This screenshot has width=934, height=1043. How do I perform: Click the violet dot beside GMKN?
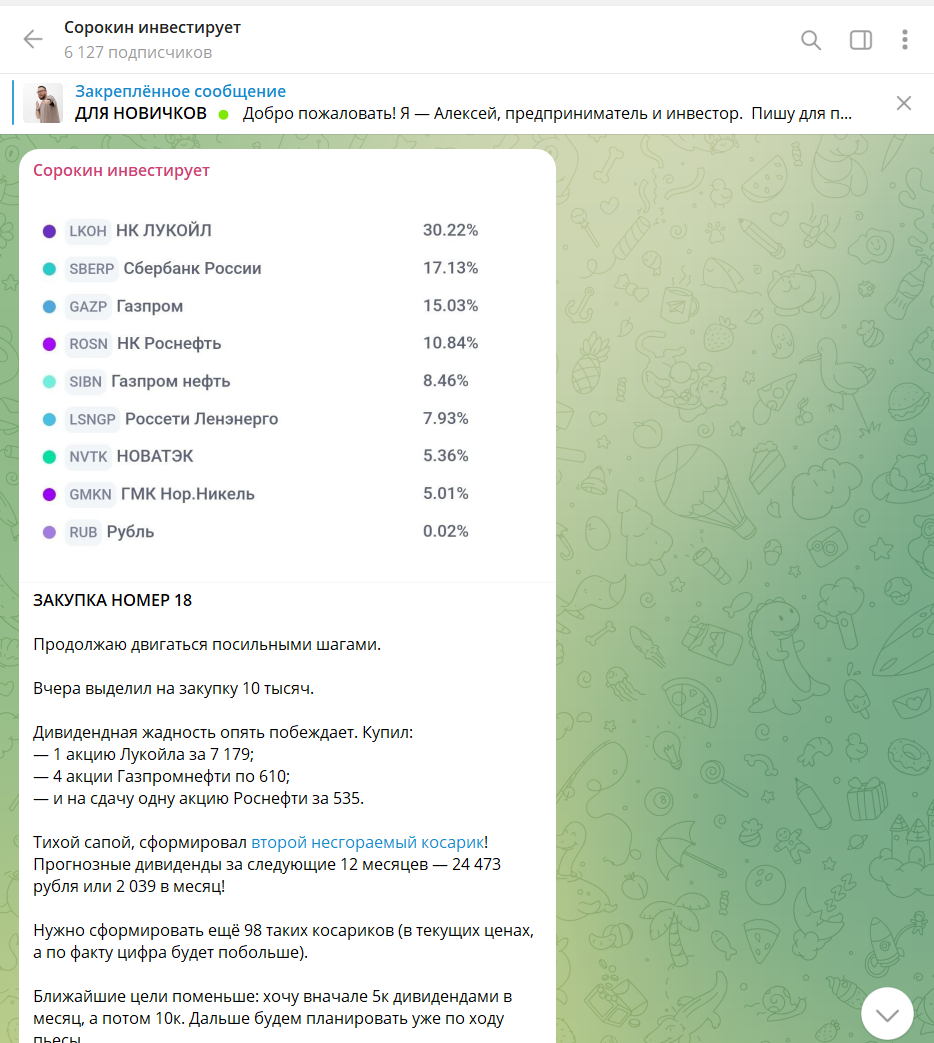point(49,495)
